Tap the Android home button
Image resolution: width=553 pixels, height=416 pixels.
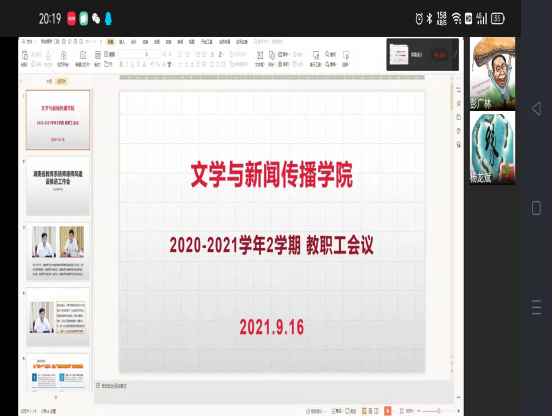click(536, 208)
